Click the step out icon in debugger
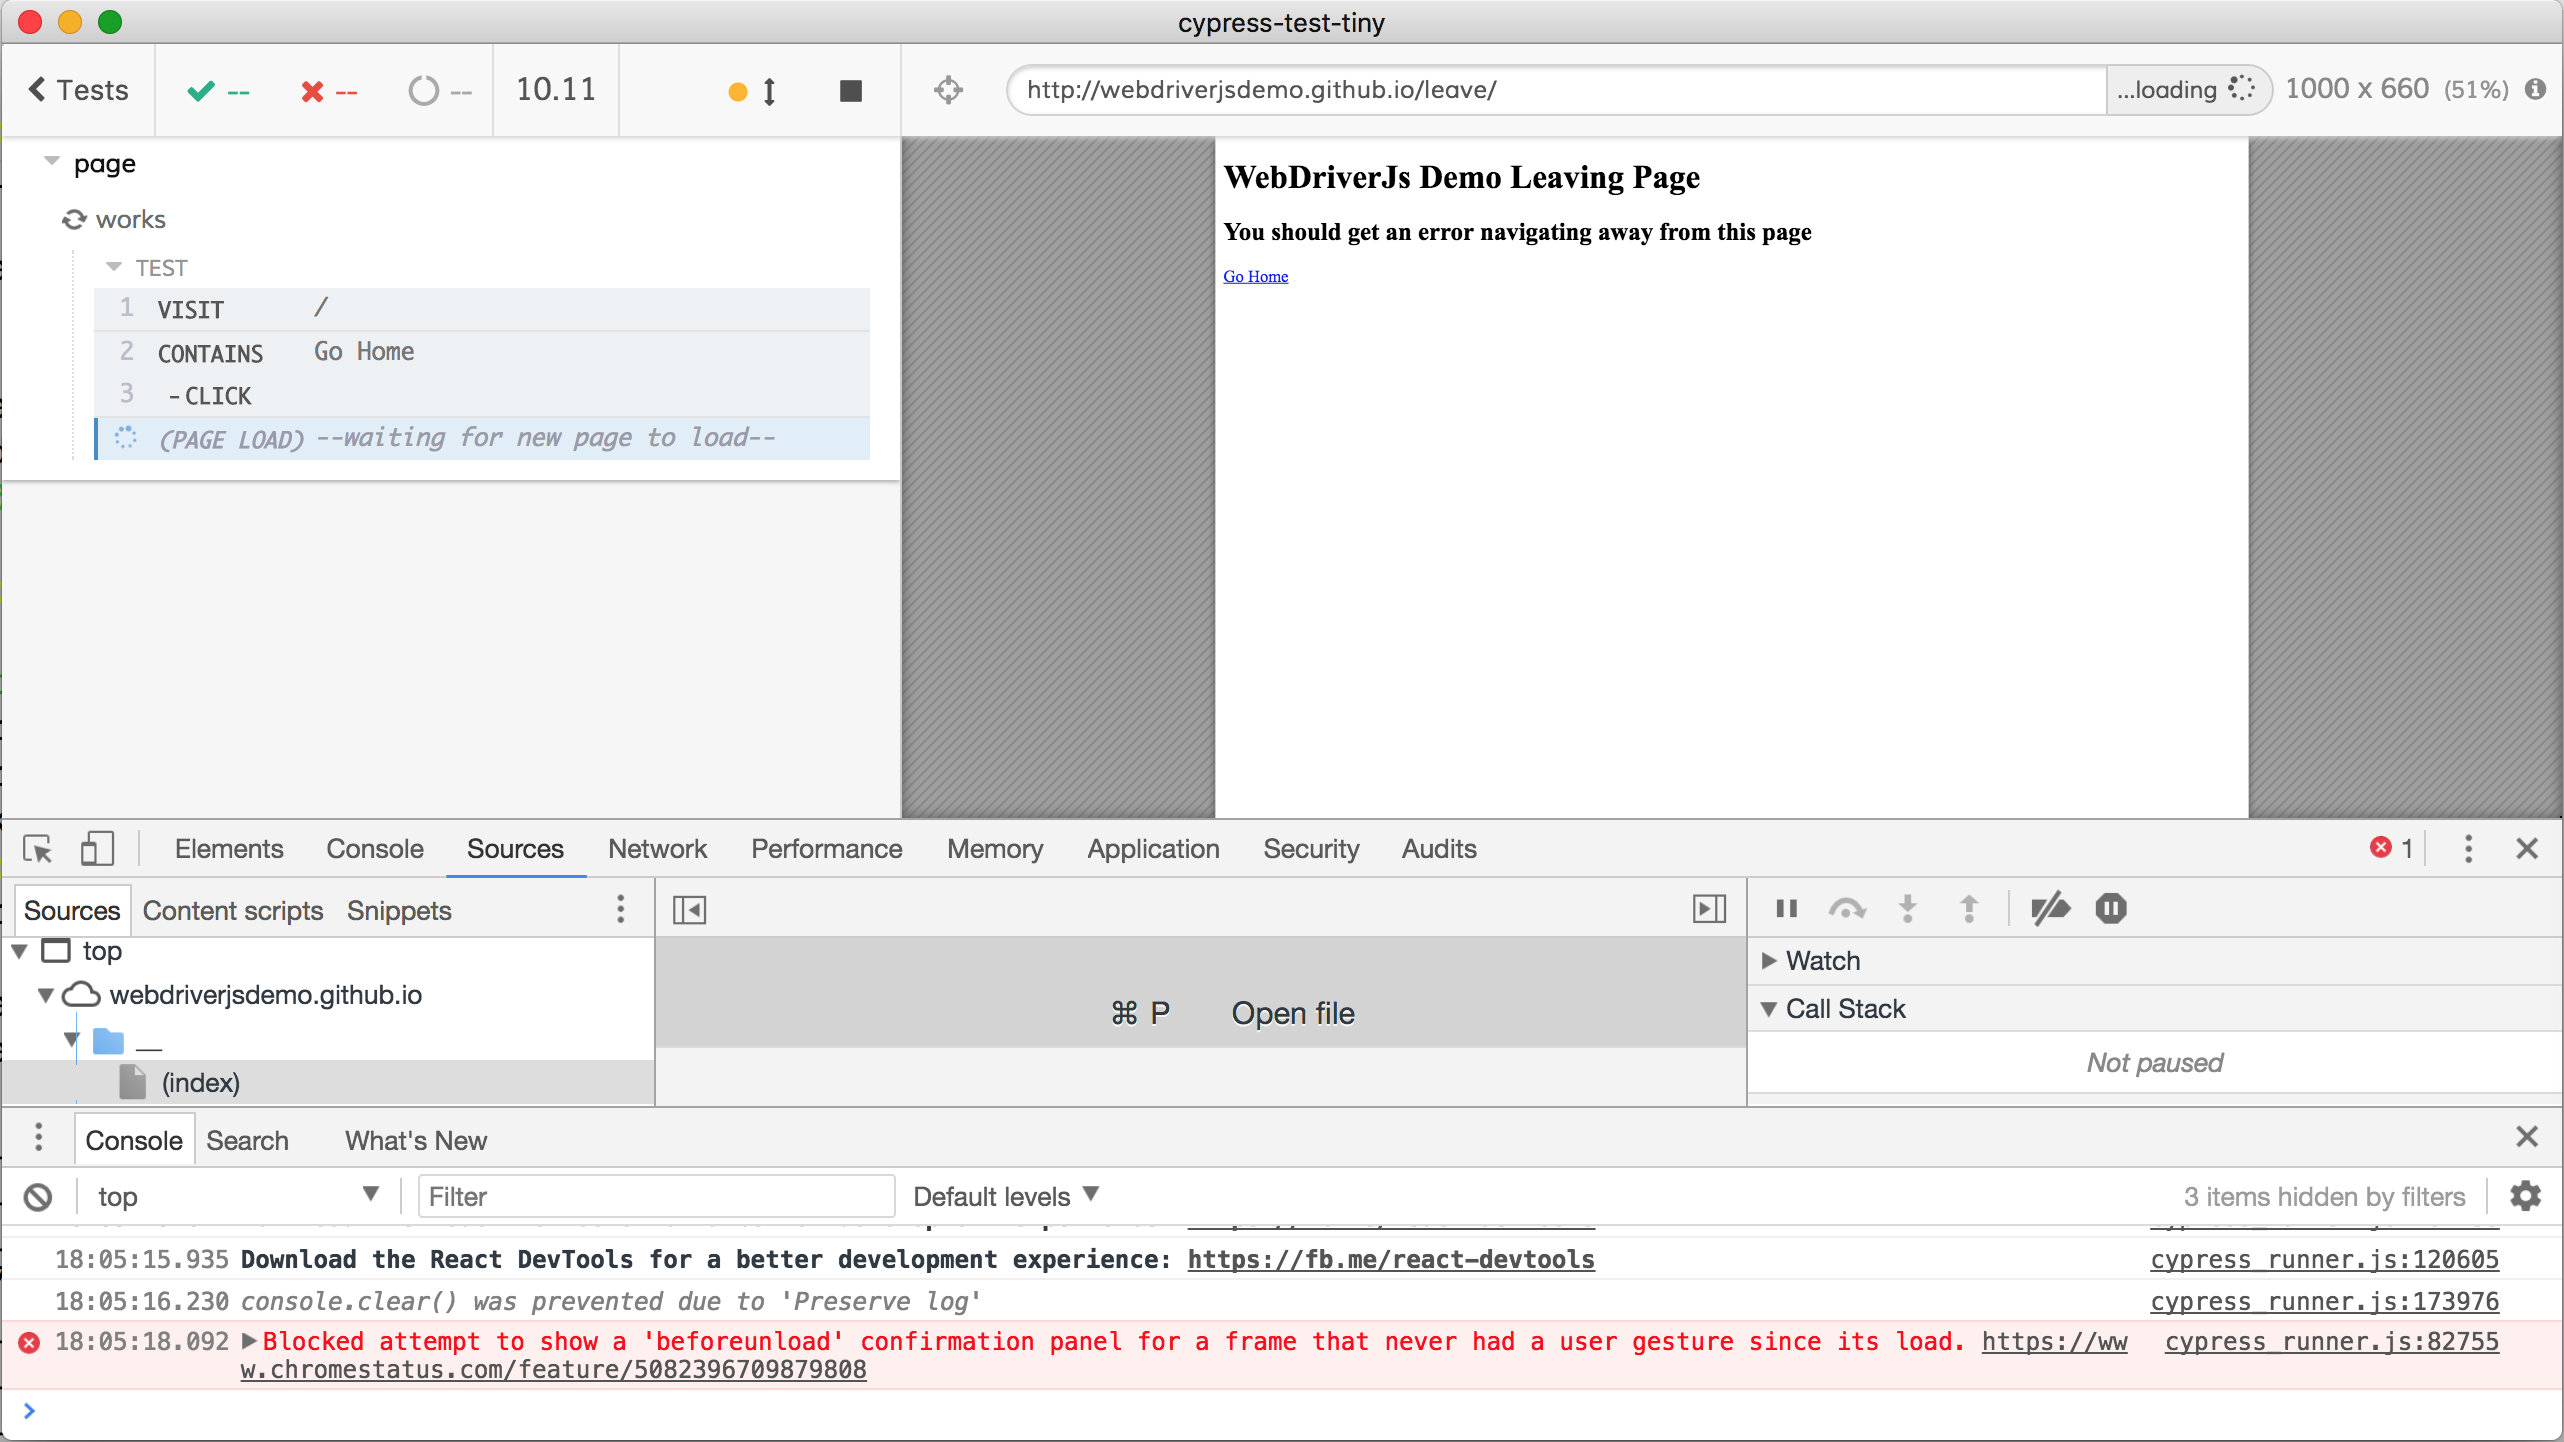The width and height of the screenshot is (2564, 1442). pos(1969,909)
